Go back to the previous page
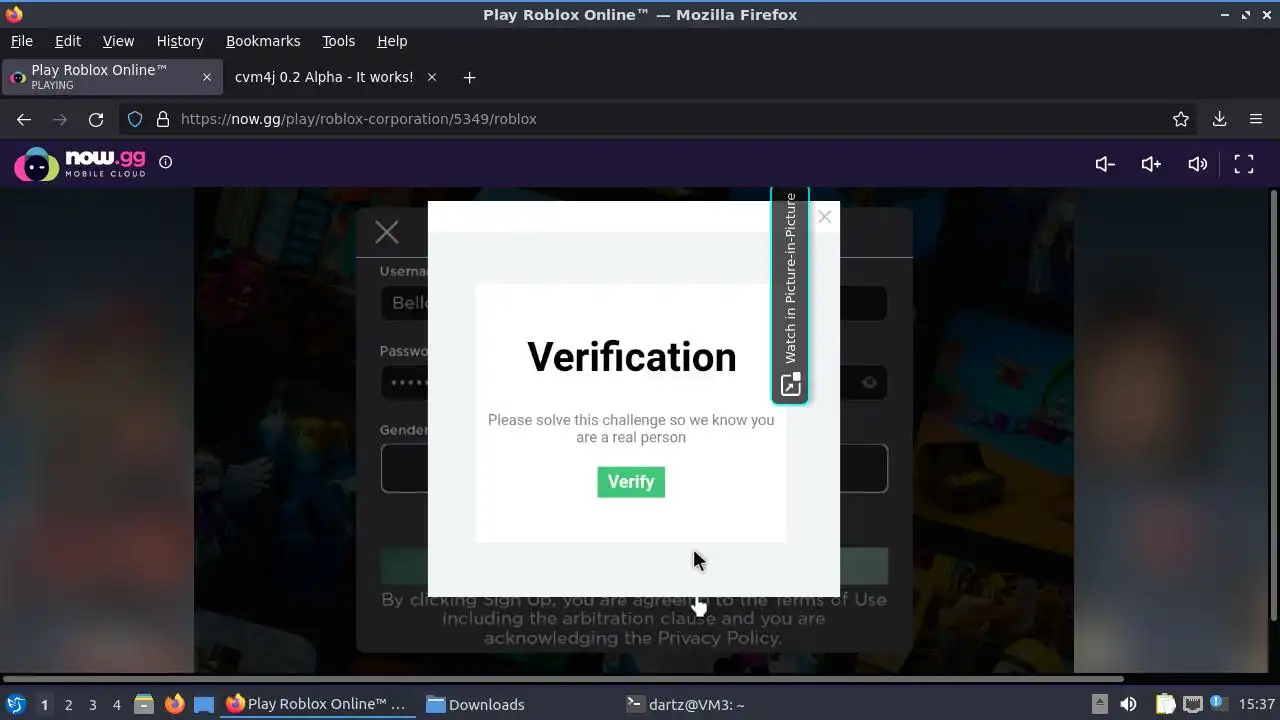The height and width of the screenshot is (720, 1280). coord(24,119)
